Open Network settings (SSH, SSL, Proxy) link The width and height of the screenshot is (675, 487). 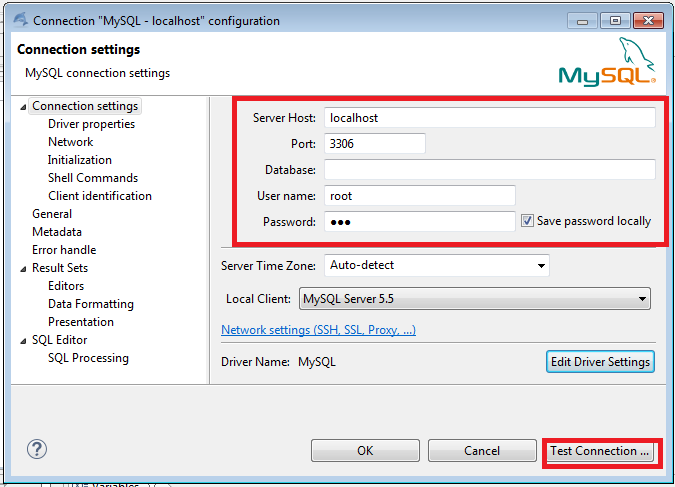pos(319,330)
